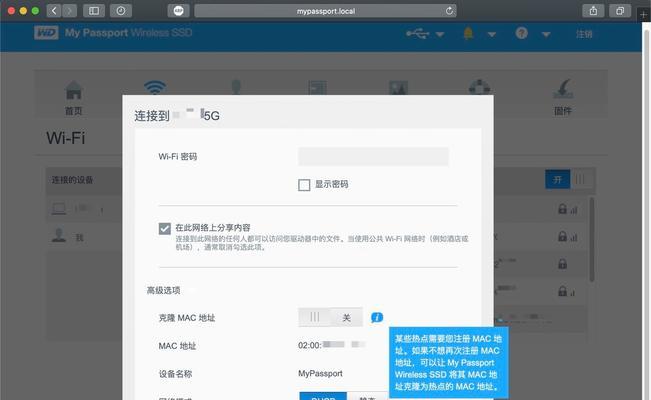651x400 pixels.
Task: Click the ABP ad blocker extension icon
Action: click(179, 11)
